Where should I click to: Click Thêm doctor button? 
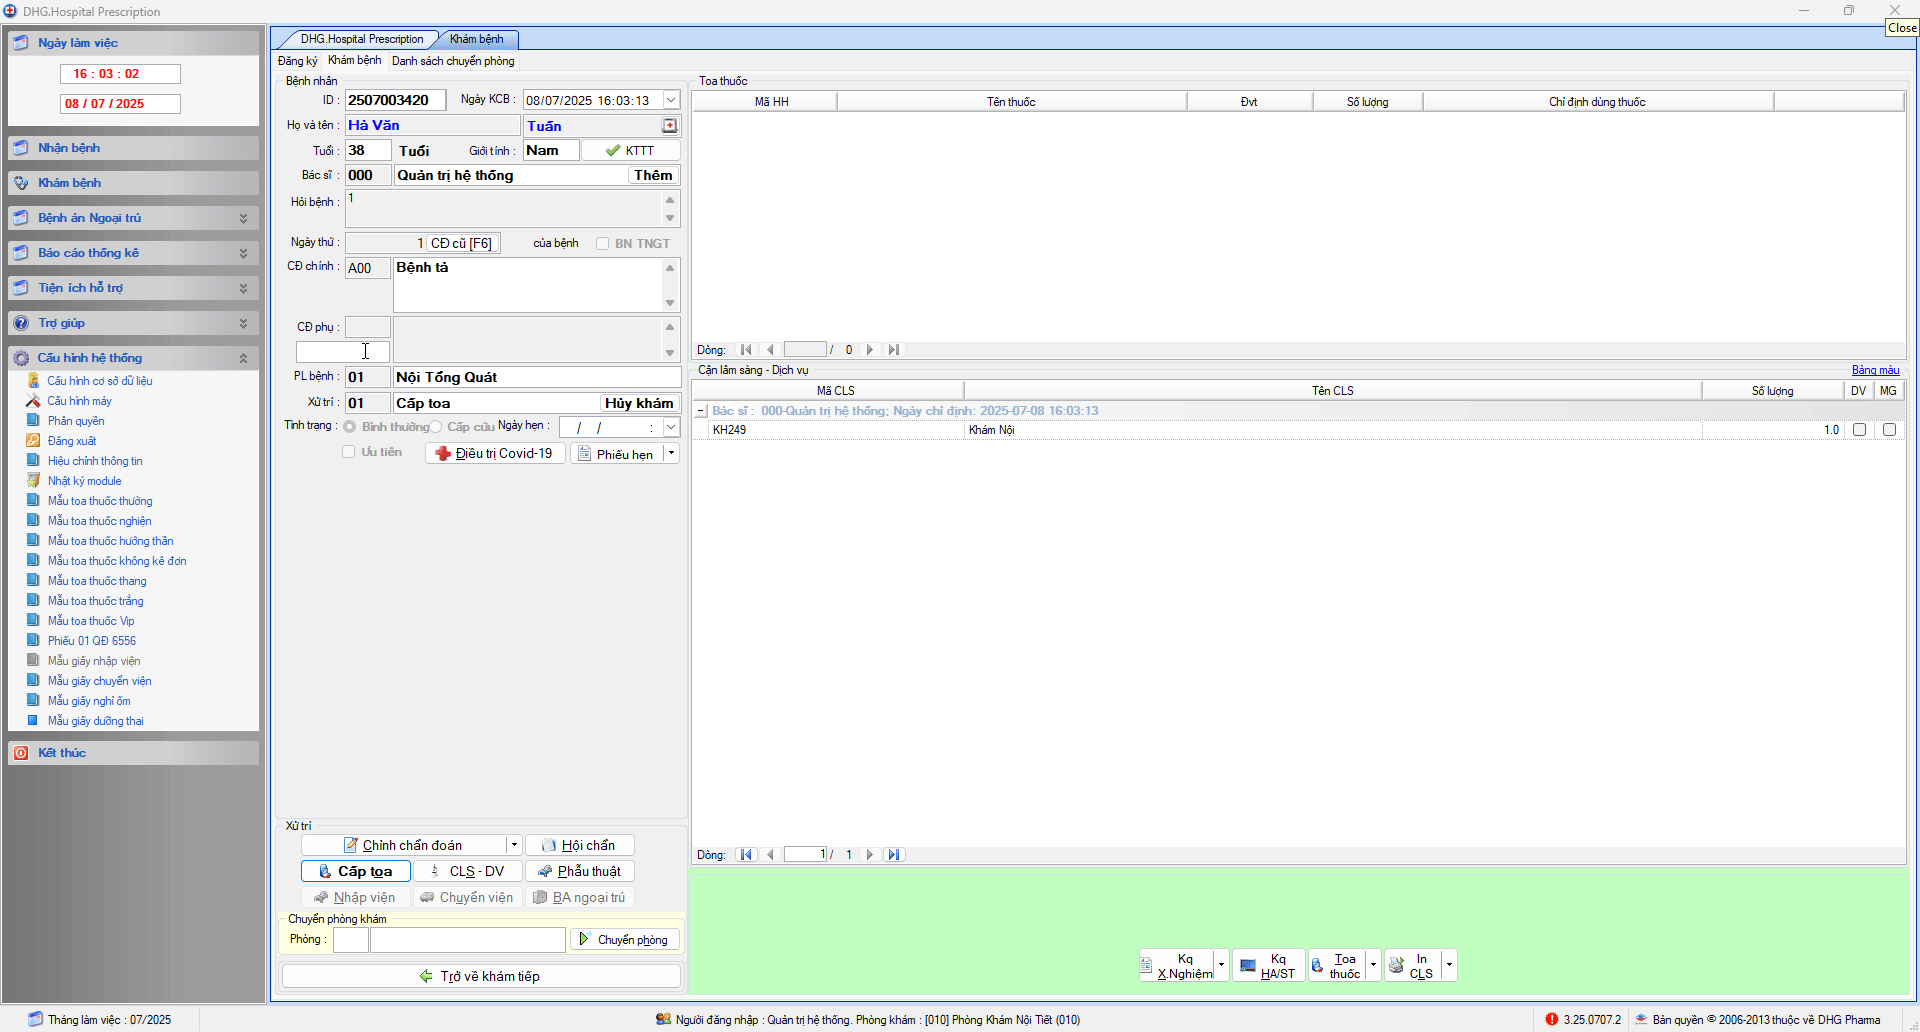(653, 176)
